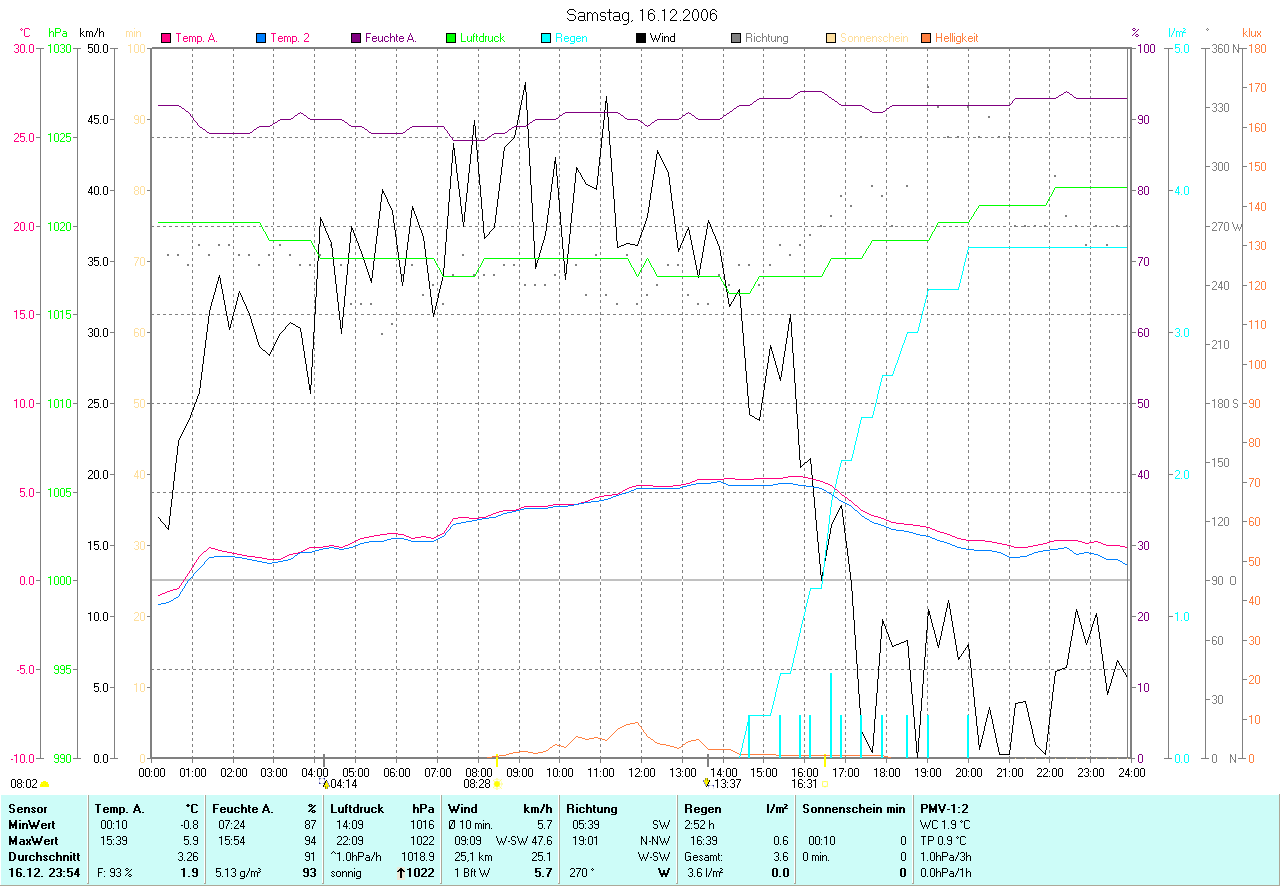Click the Richtung legend label

pyautogui.click(x=766, y=38)
